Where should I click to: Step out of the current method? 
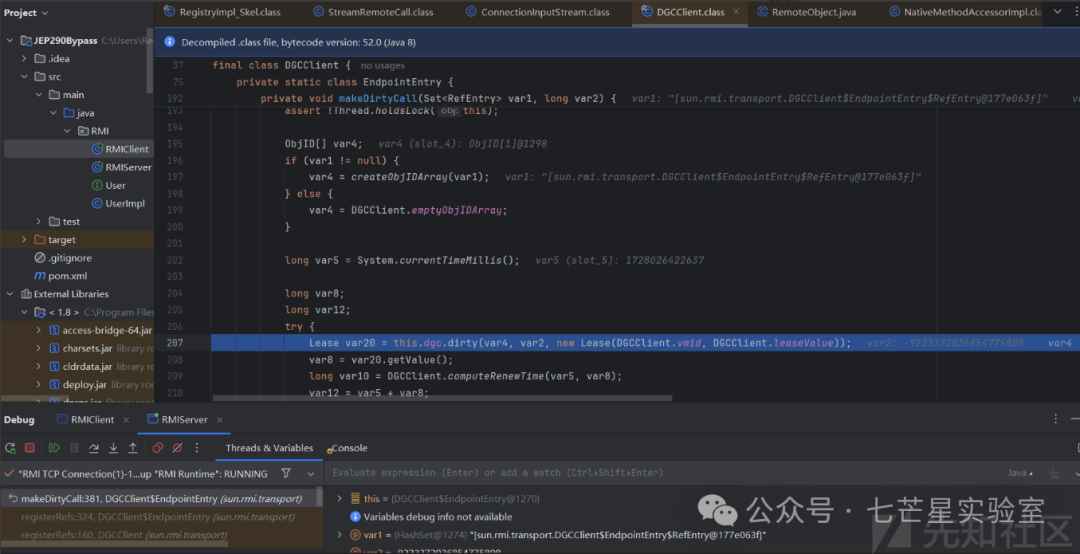[x=133, y=448]
